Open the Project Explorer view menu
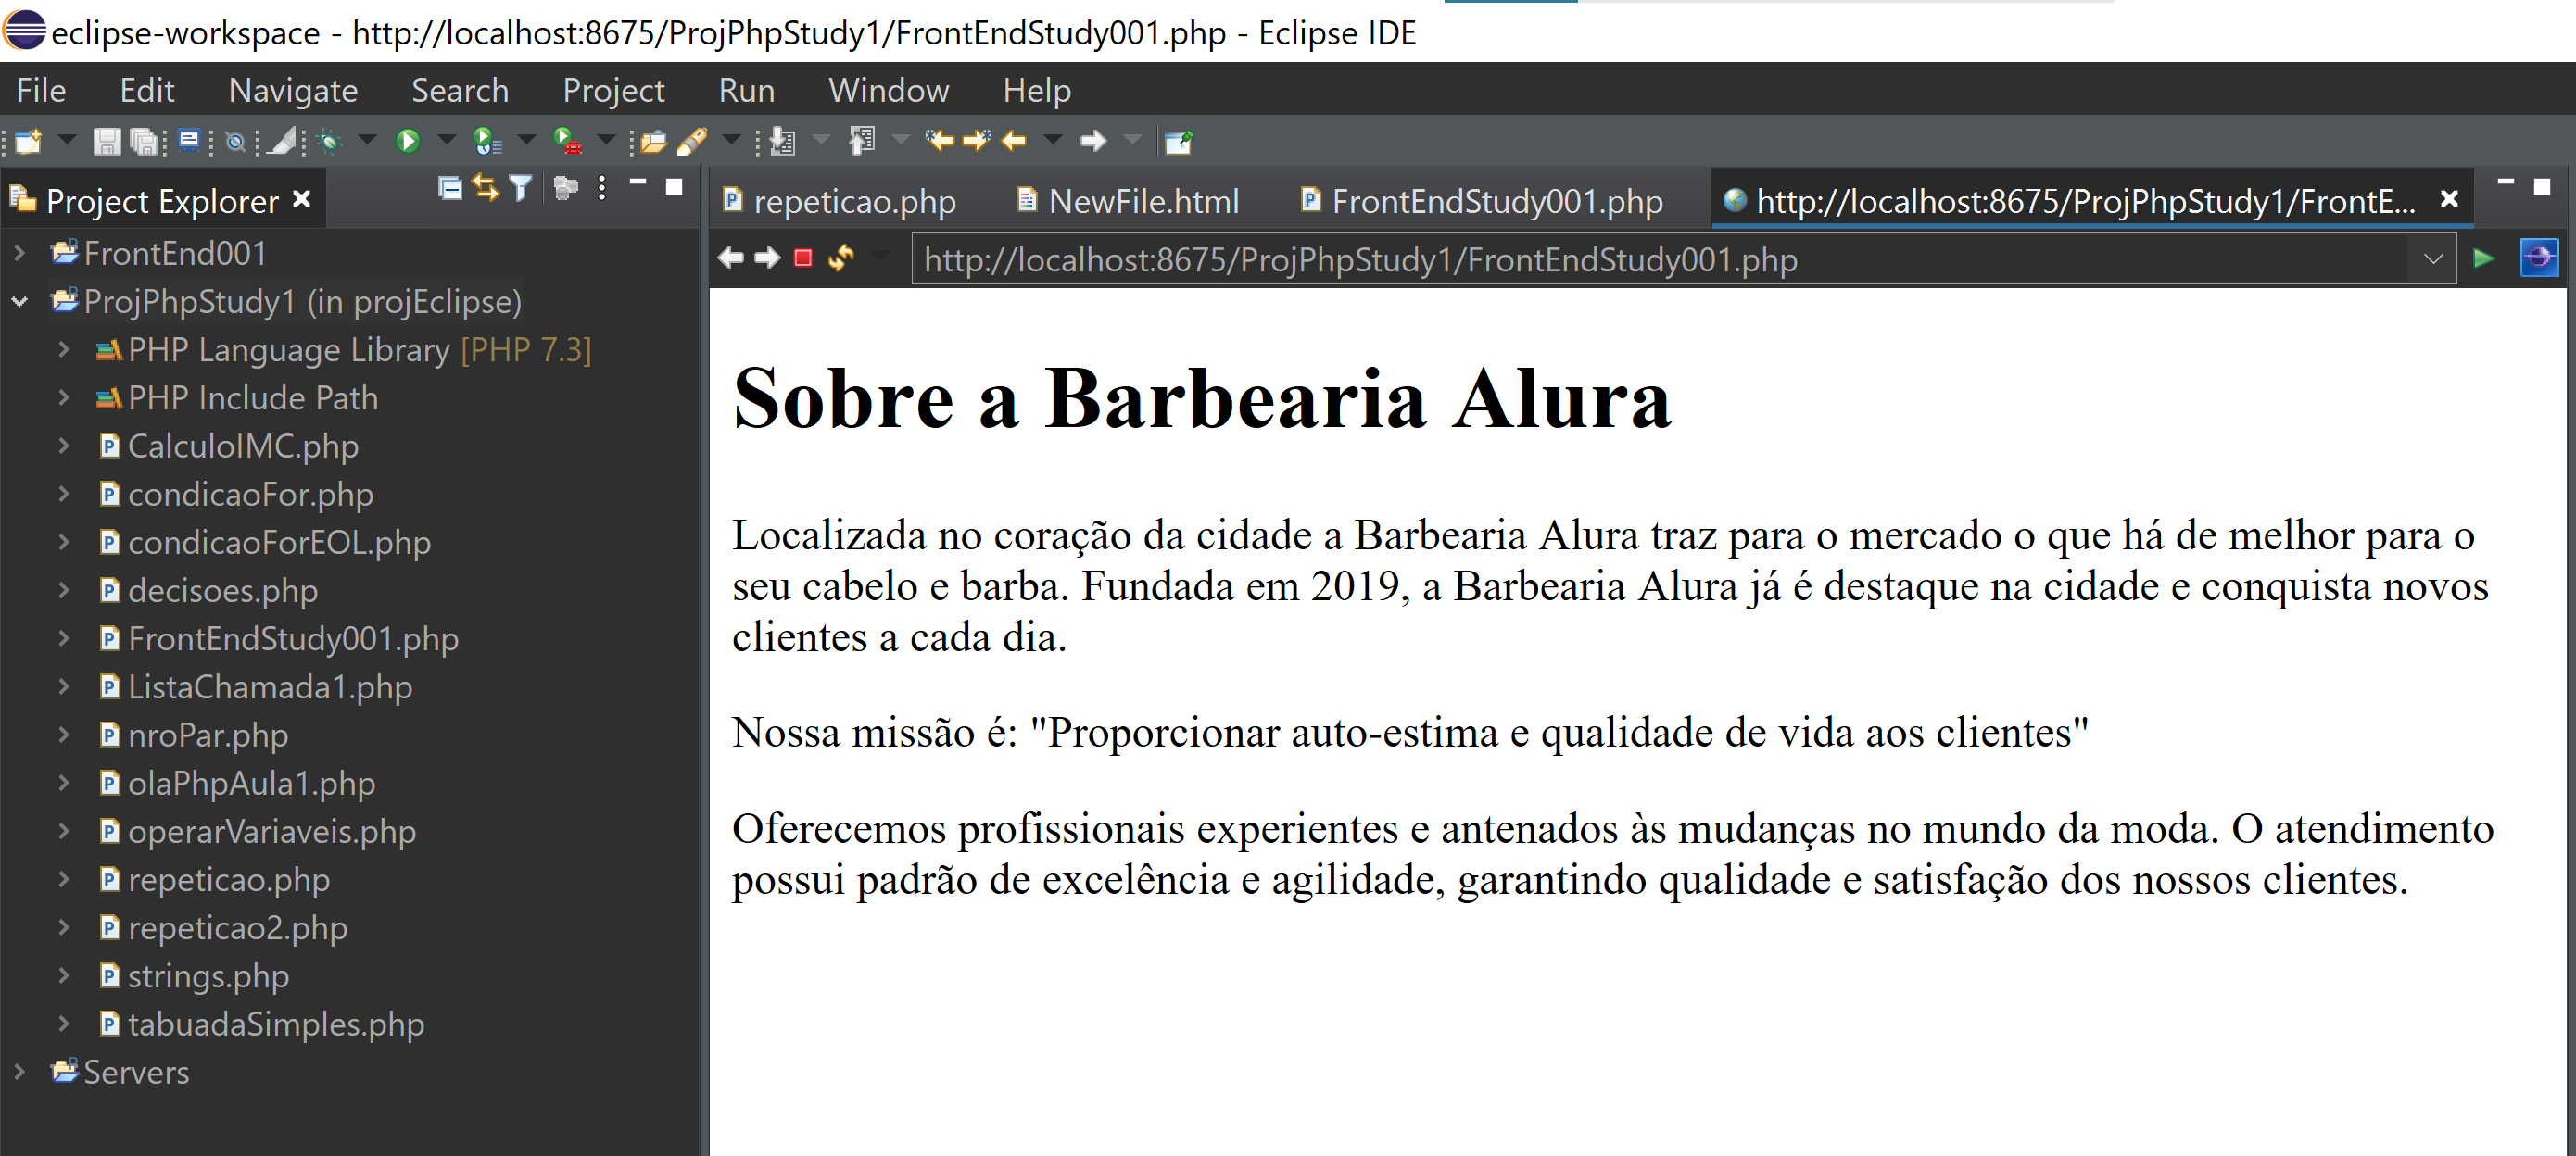The width and height of the screenshot is (2576, 1156). [x=601, y=188]
